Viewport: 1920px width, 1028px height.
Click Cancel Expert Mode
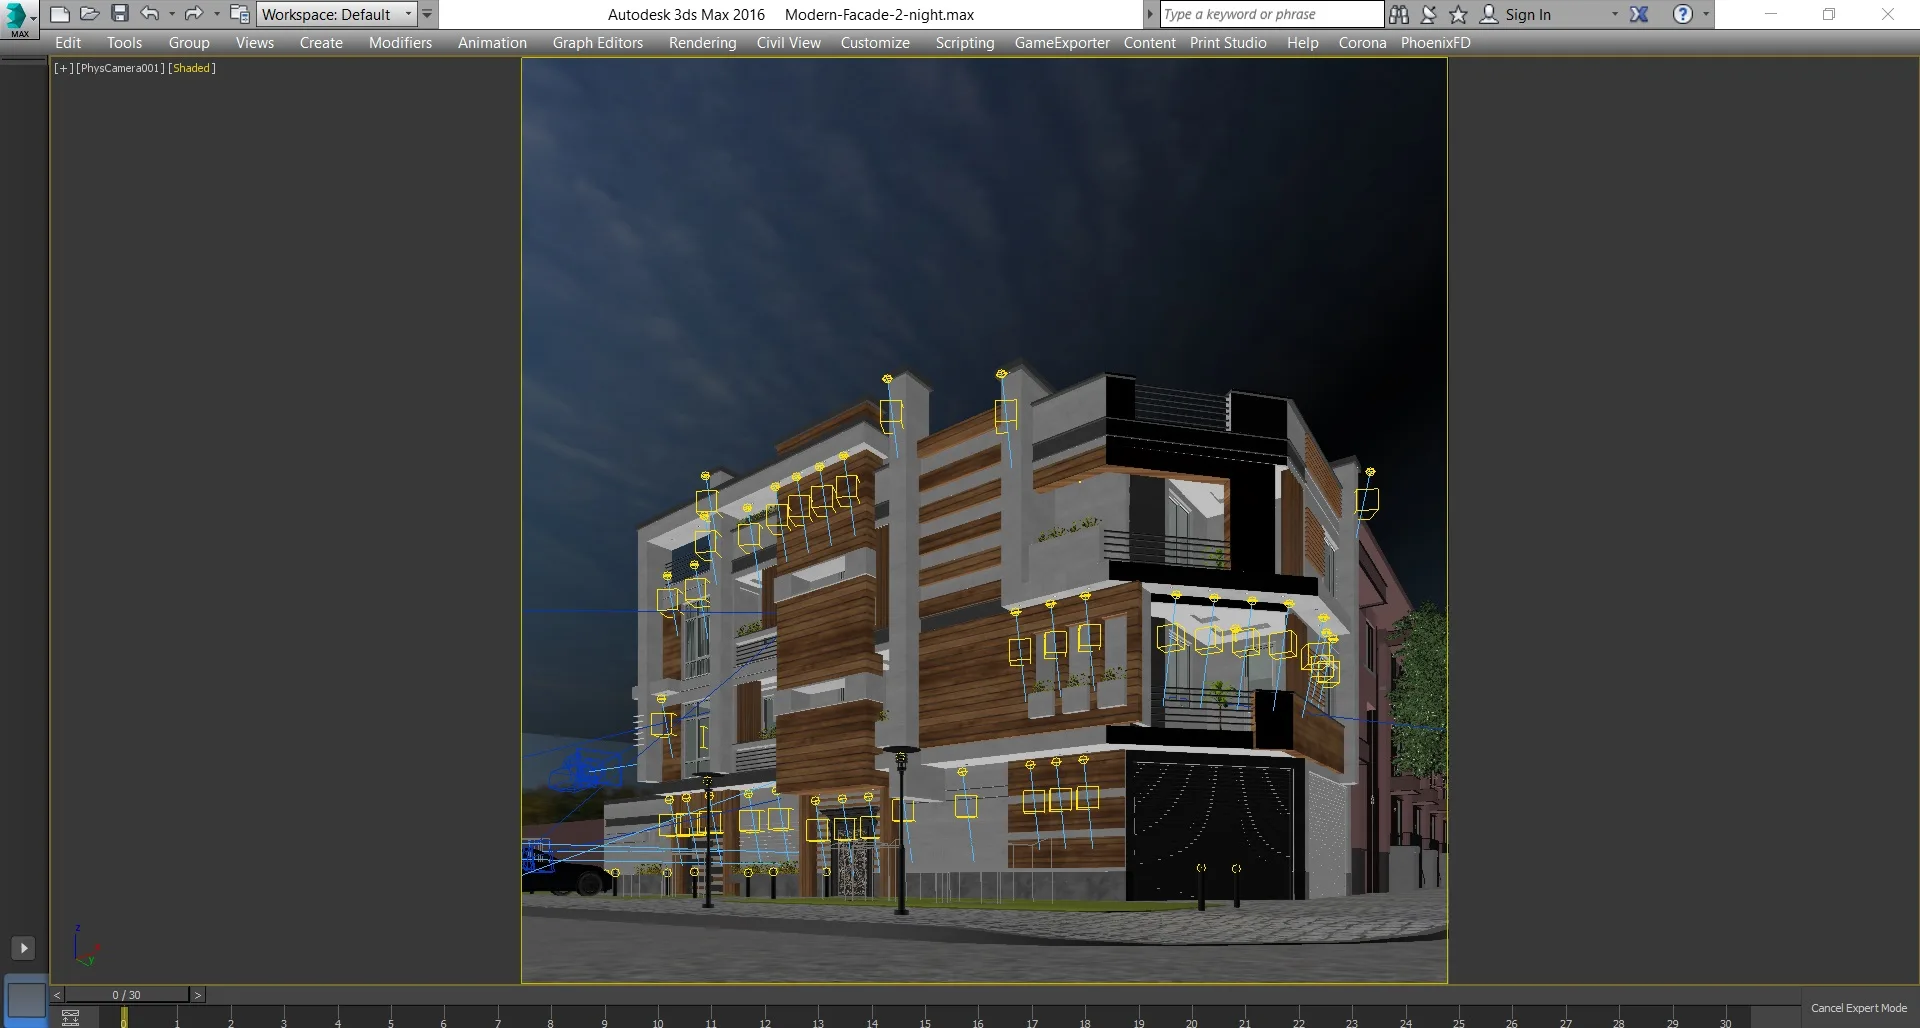pos(1858,1008)
